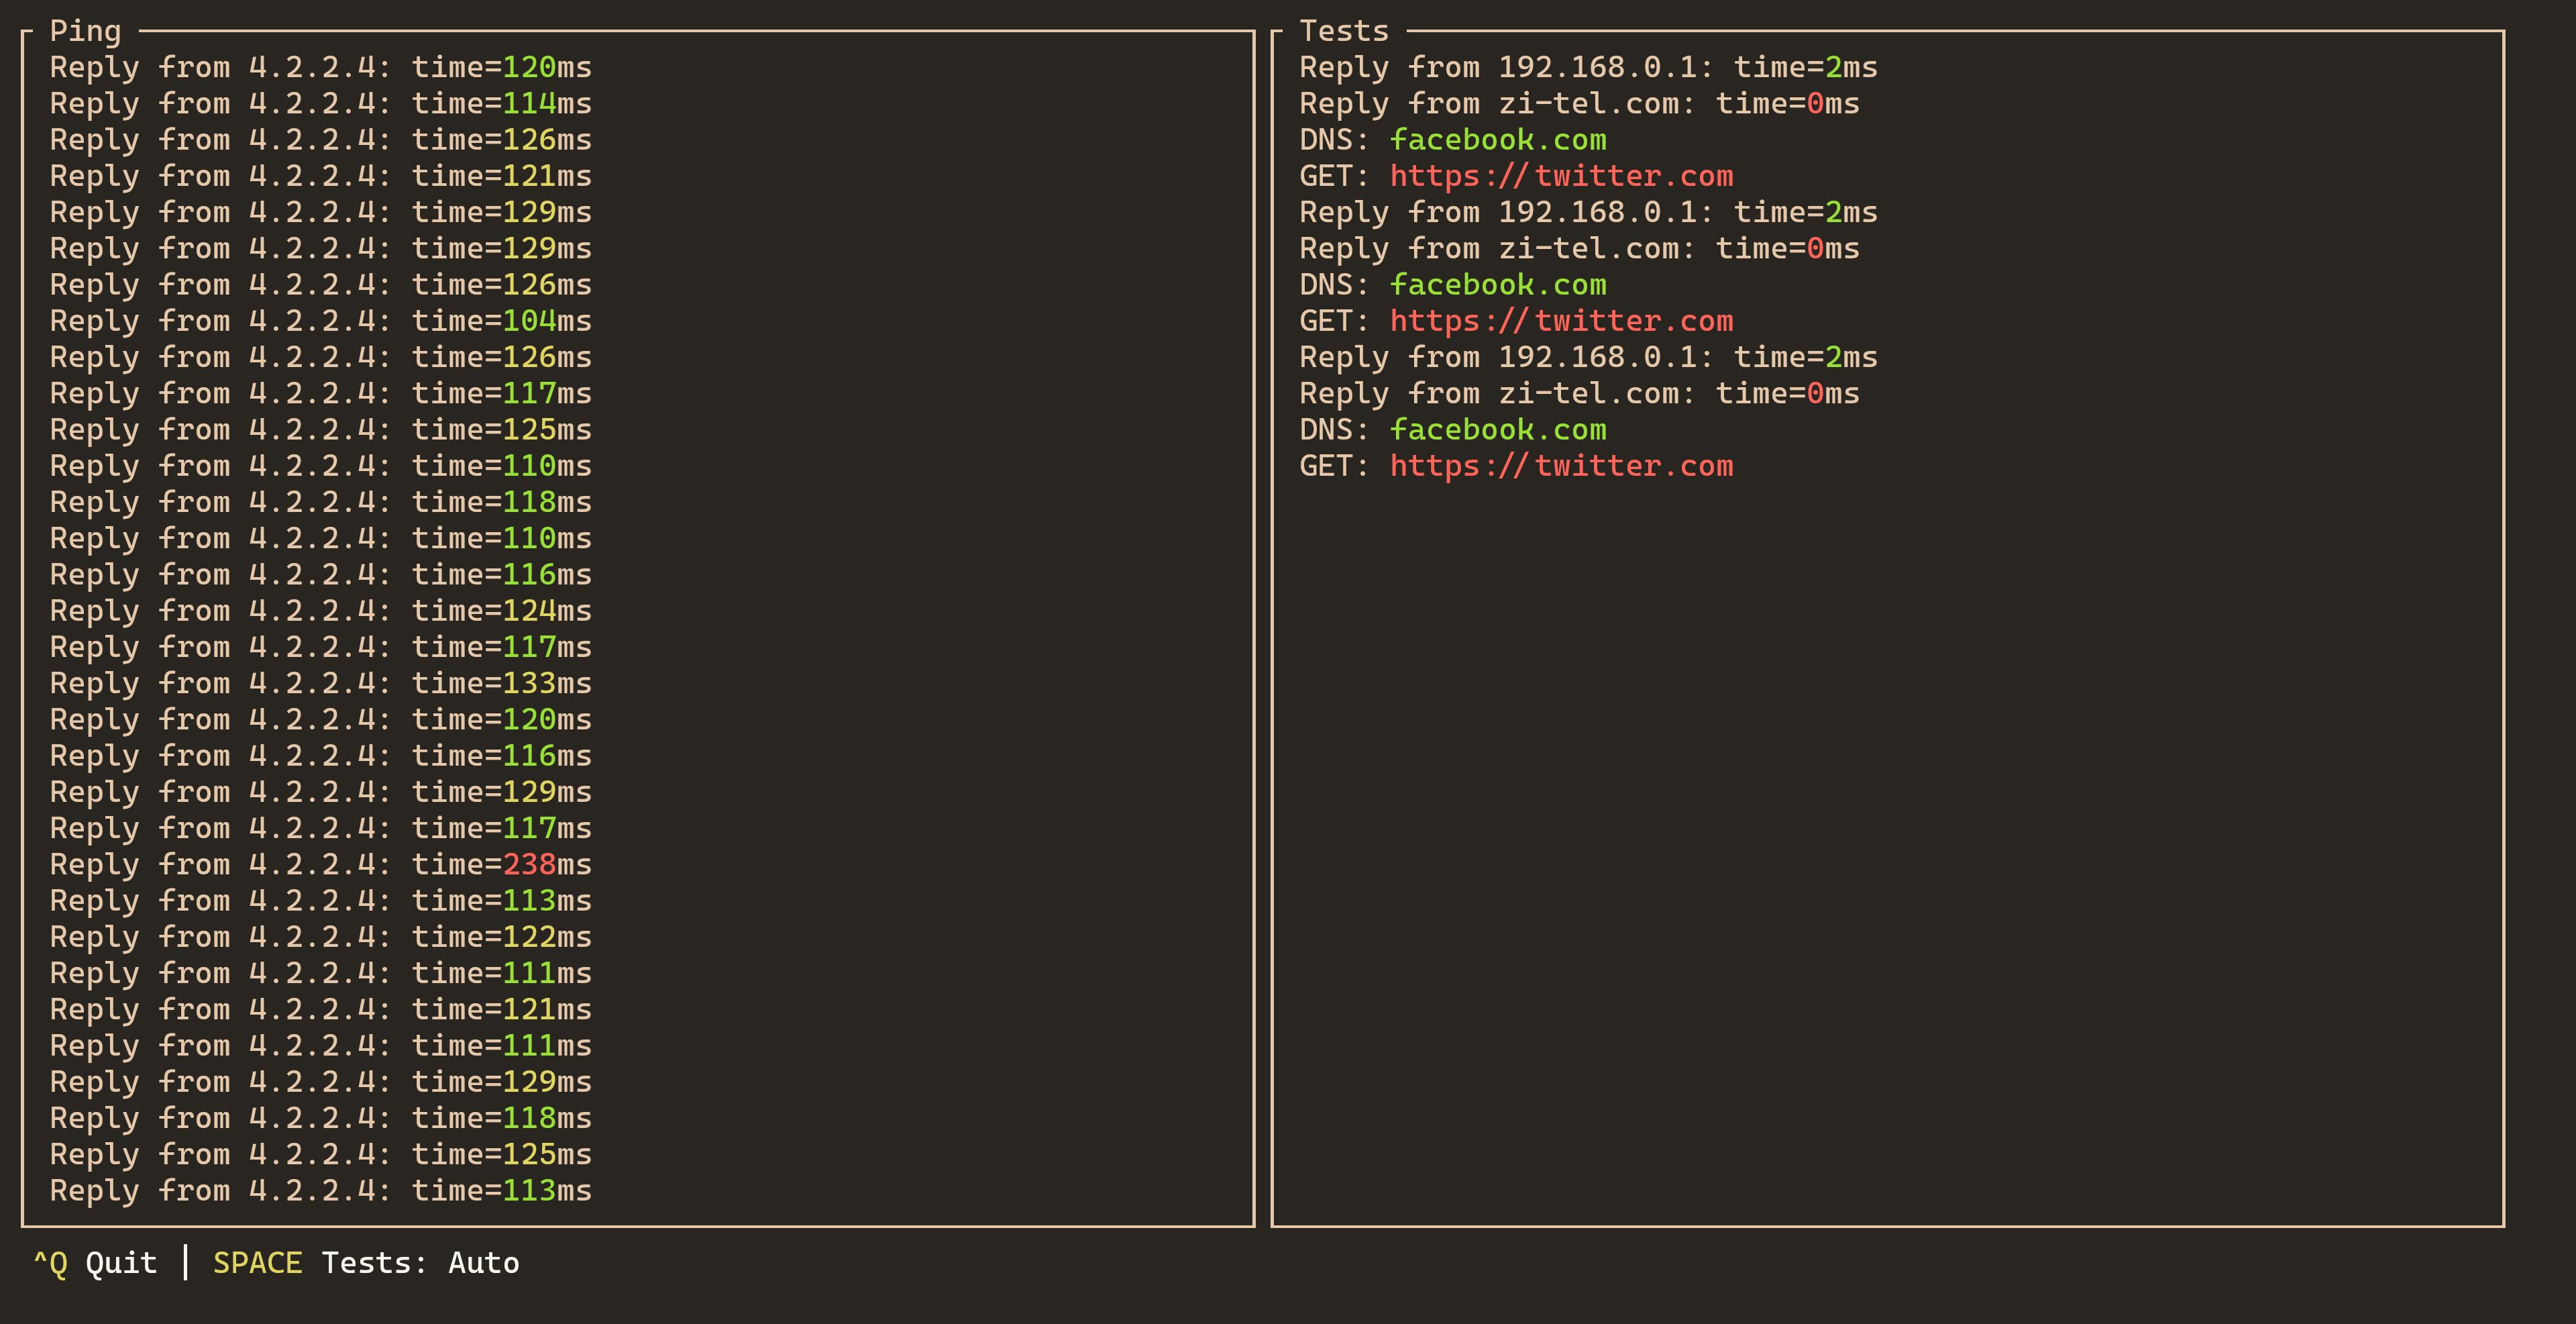Click the middle facebook.com DNS entry
The width and height of the screenshot is (2576, 1324).
point(1497,285)
